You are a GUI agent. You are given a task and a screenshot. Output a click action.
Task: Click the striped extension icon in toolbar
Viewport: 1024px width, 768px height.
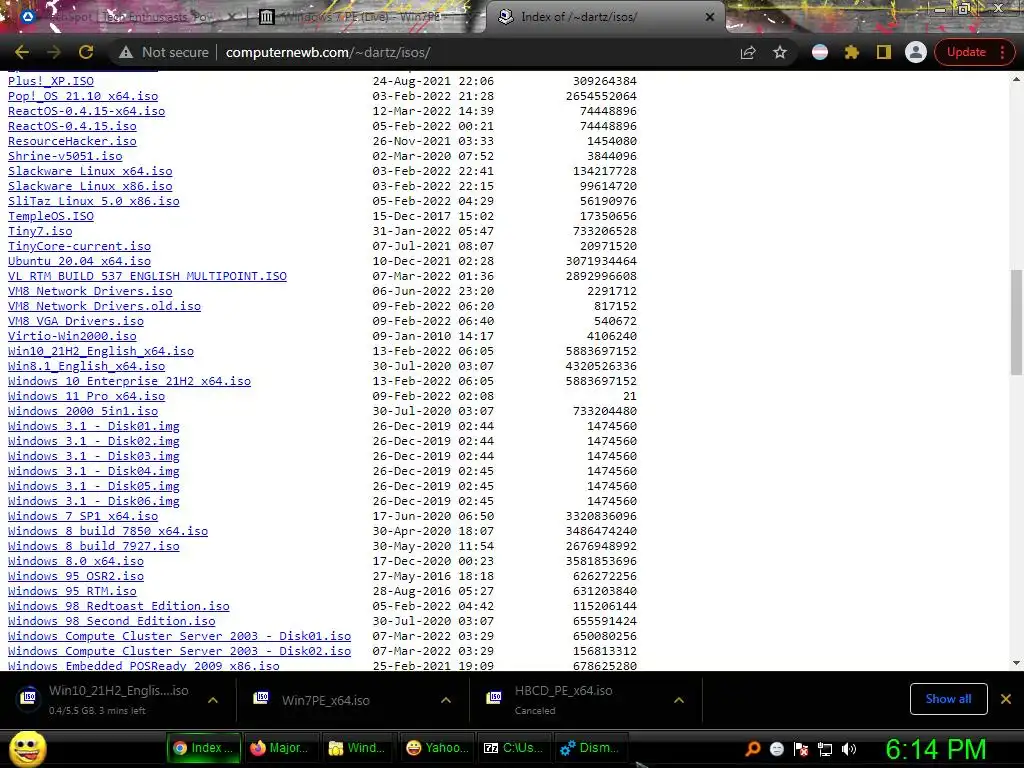coord(820,52)
